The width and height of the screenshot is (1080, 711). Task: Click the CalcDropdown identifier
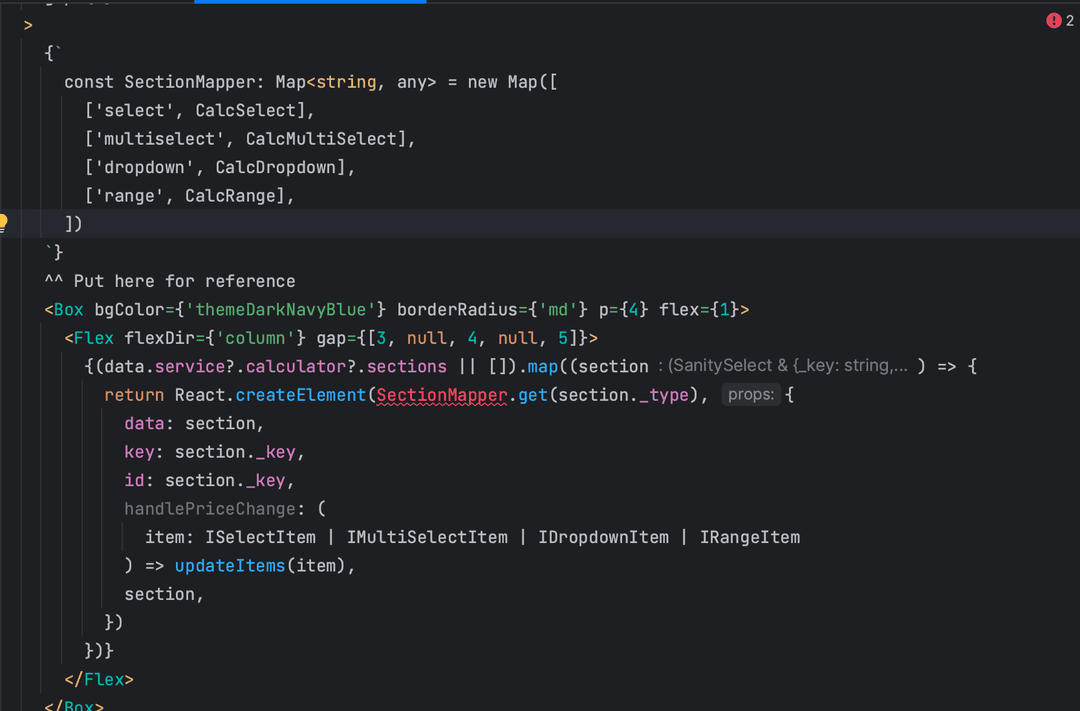point(276,167)
